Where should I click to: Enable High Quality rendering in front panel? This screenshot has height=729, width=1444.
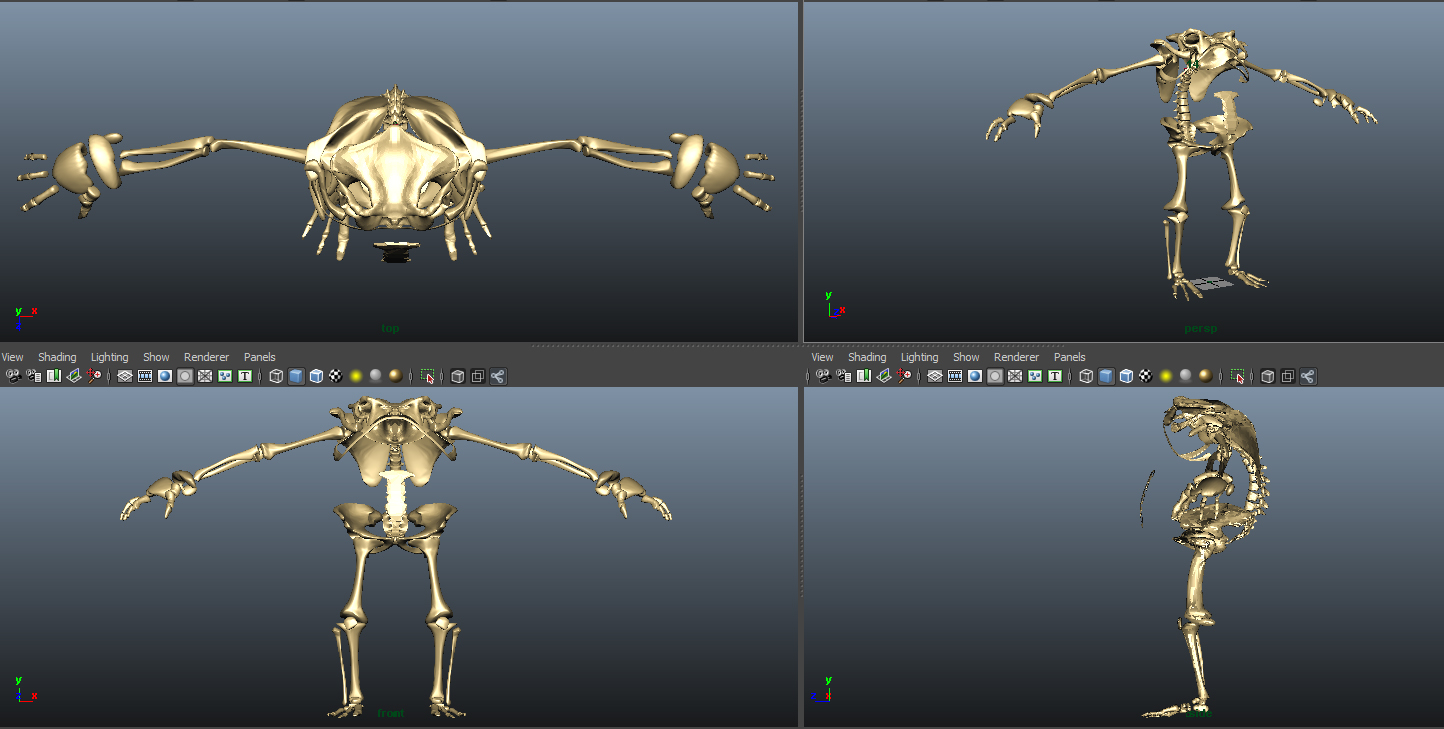[396, 376]
